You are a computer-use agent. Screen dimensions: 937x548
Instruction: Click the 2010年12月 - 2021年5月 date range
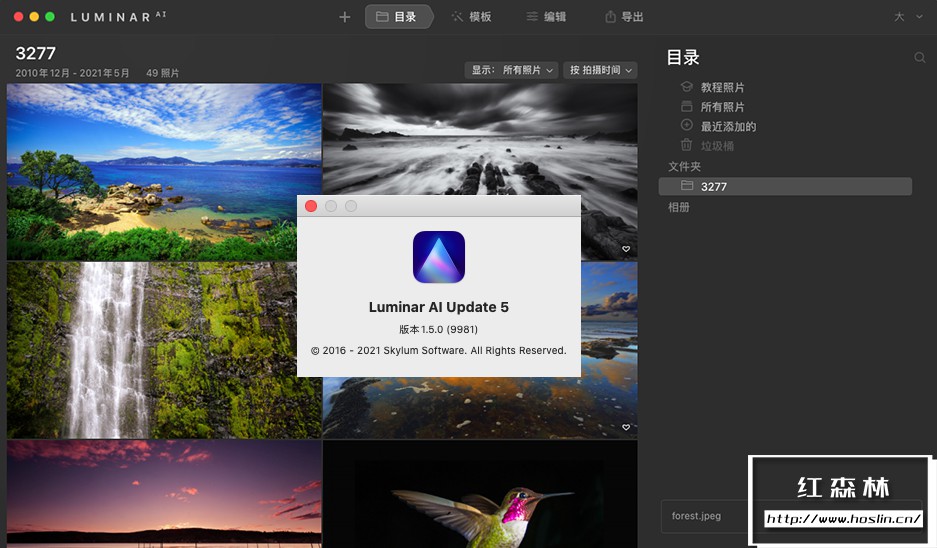[72, 73]
